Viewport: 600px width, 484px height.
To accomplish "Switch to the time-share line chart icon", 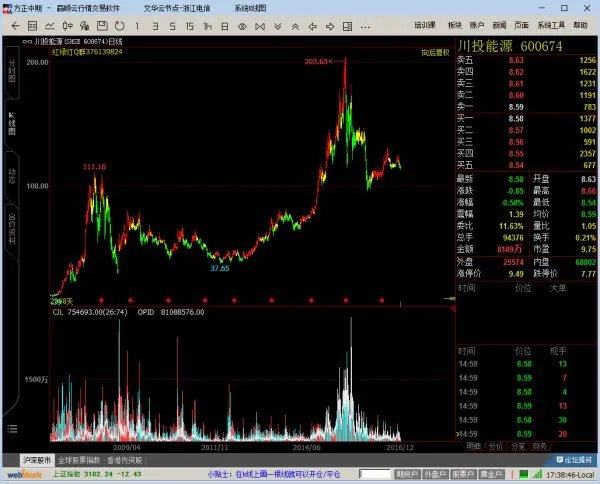I will click(x=50, y=26).
